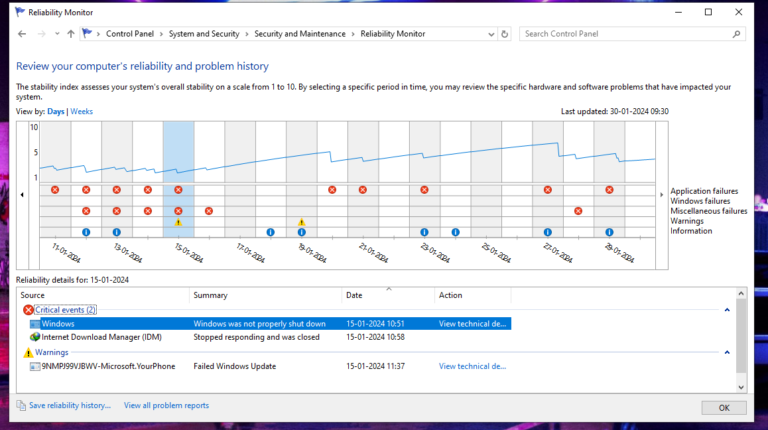Select miscellaneous failure icon on 13-01-2024

[x=117, y=211]
